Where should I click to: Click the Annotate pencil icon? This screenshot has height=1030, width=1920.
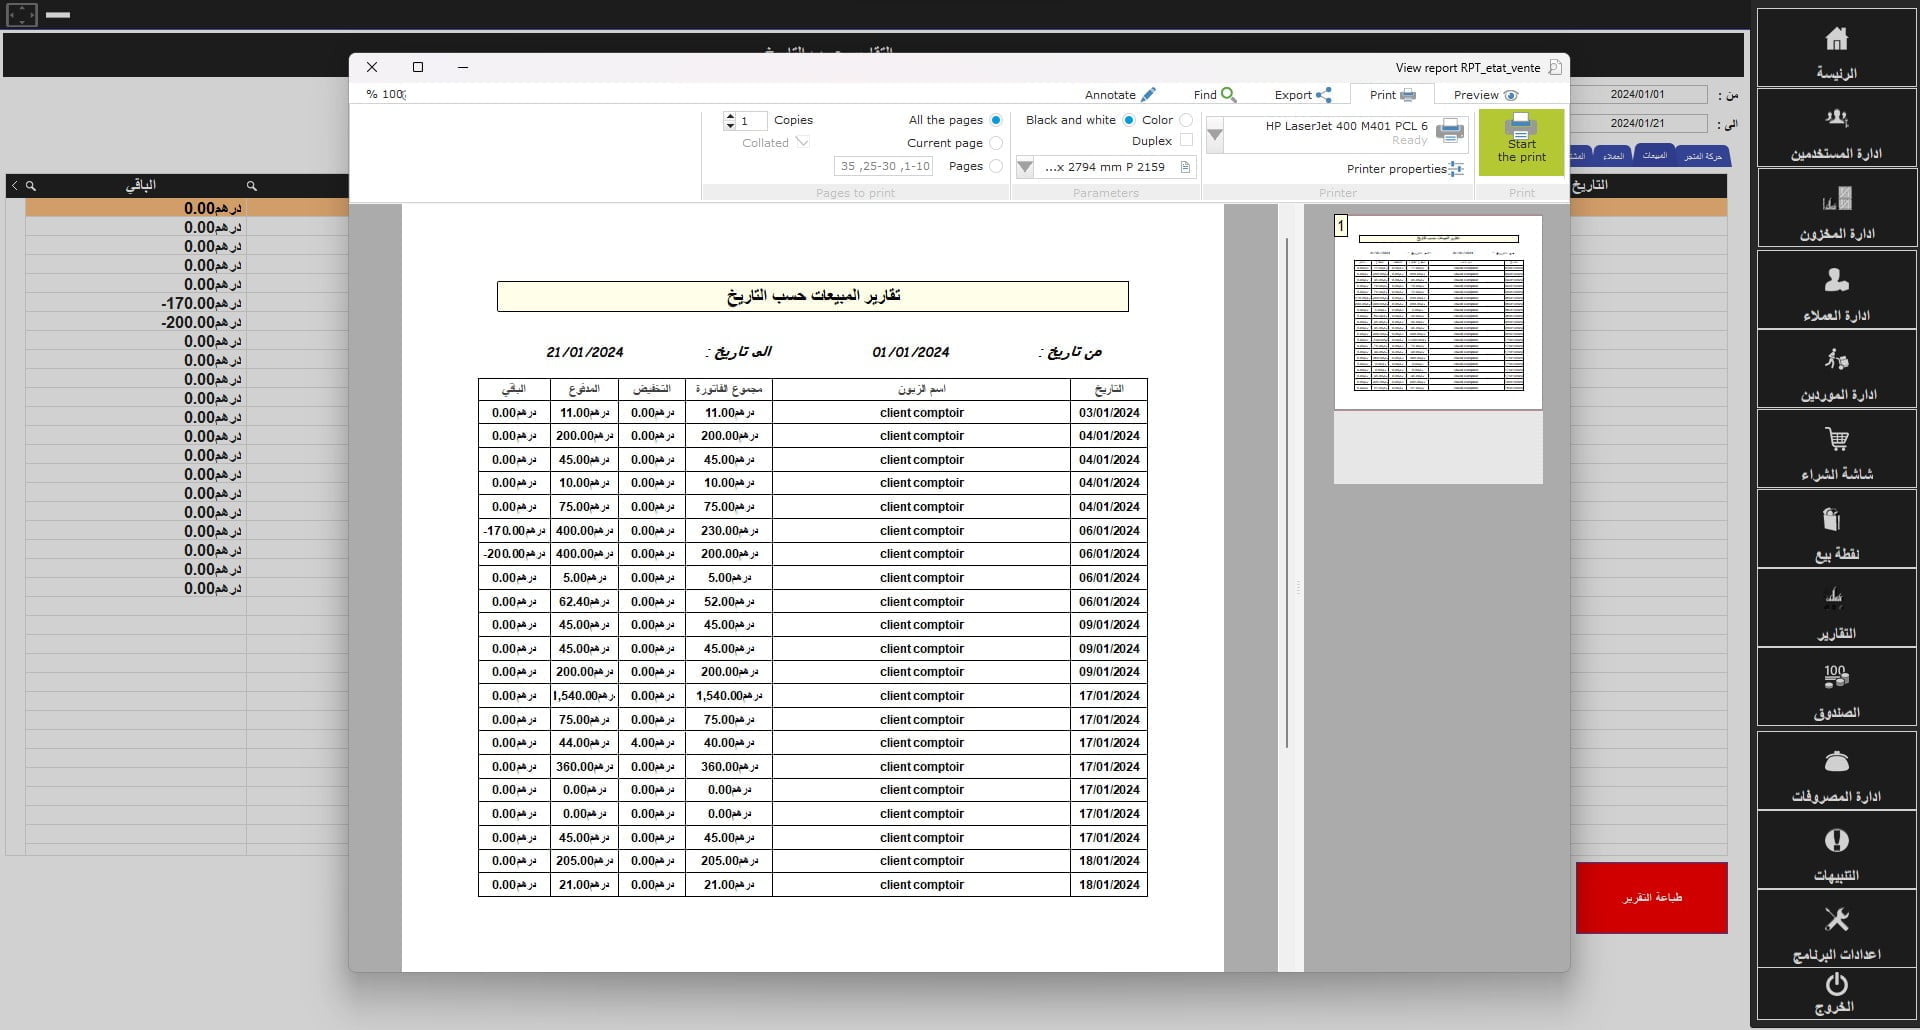coord(1148,95)
